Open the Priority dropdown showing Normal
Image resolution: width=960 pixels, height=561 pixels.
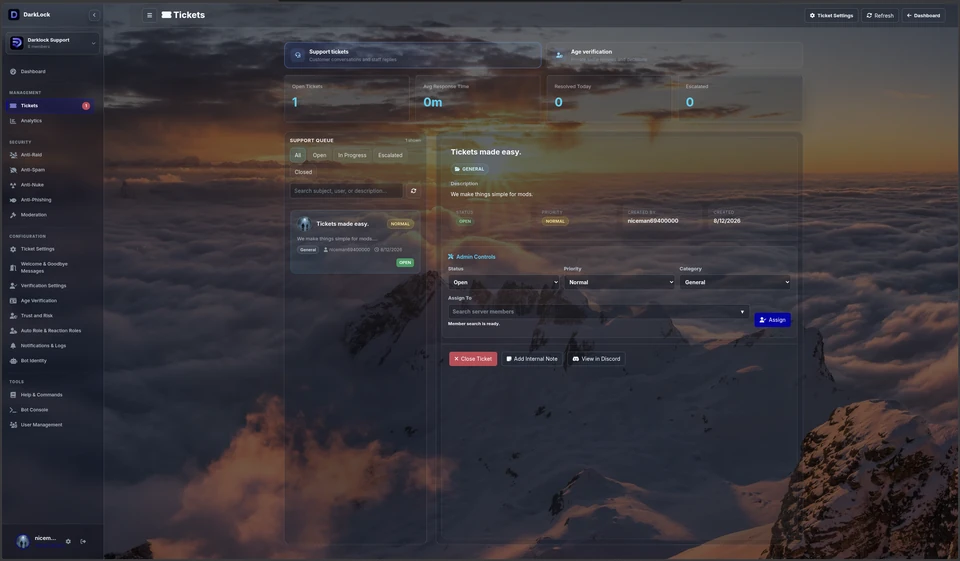(x=619, y=282)
